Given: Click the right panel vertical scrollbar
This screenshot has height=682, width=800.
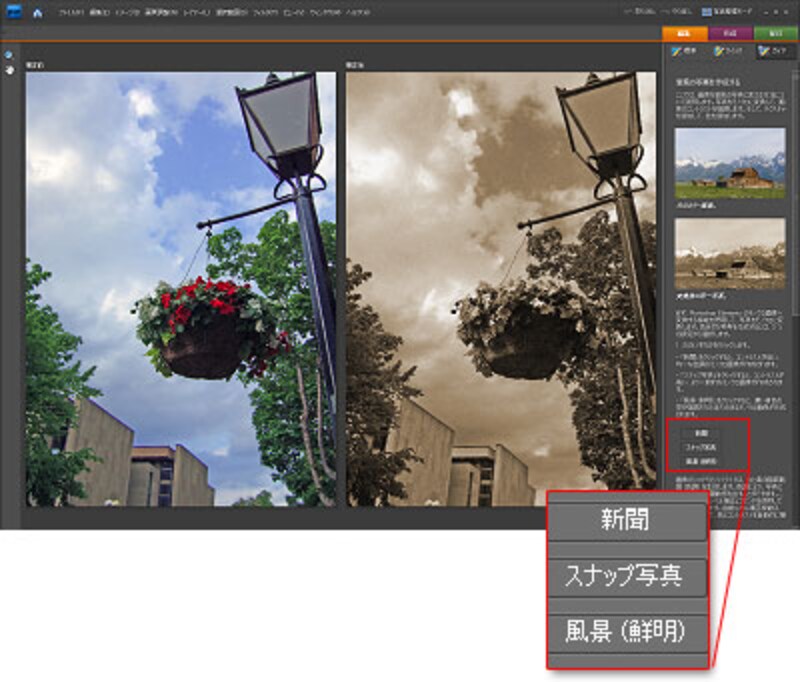Looking at the screenshot, I should click(x=795, y=200).
